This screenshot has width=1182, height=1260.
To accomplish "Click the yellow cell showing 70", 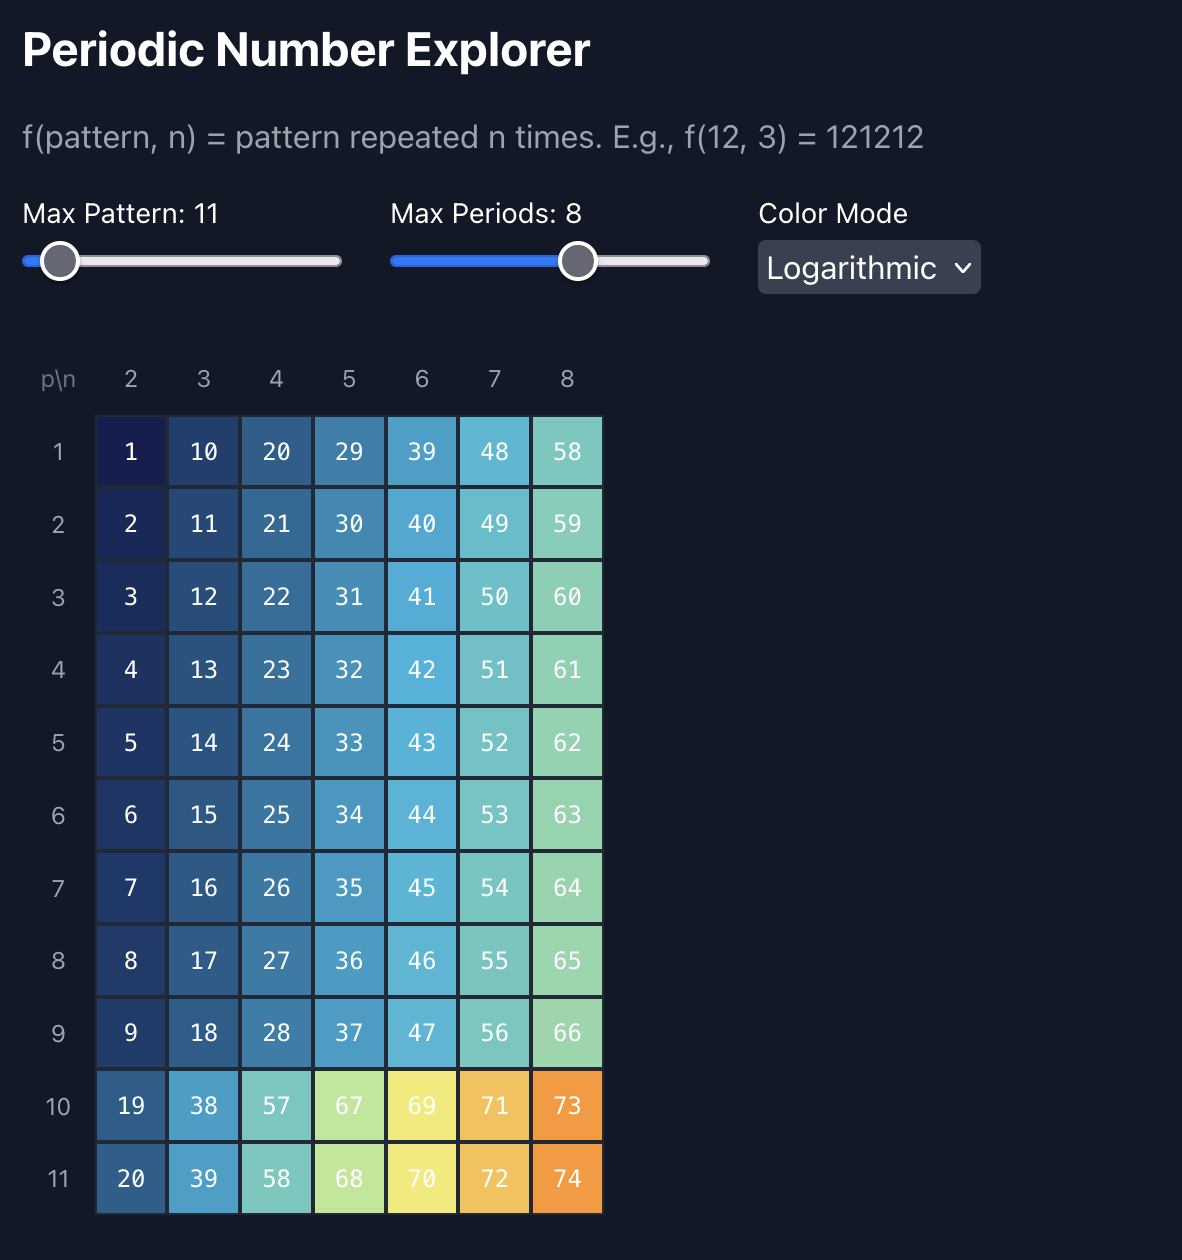I will (422, 1179).
